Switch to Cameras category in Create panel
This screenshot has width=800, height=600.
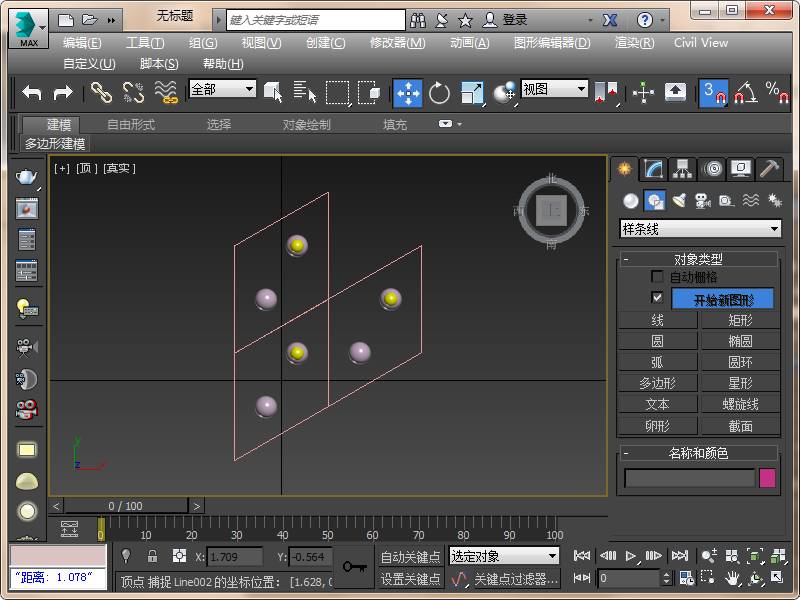tap(702, 200)
